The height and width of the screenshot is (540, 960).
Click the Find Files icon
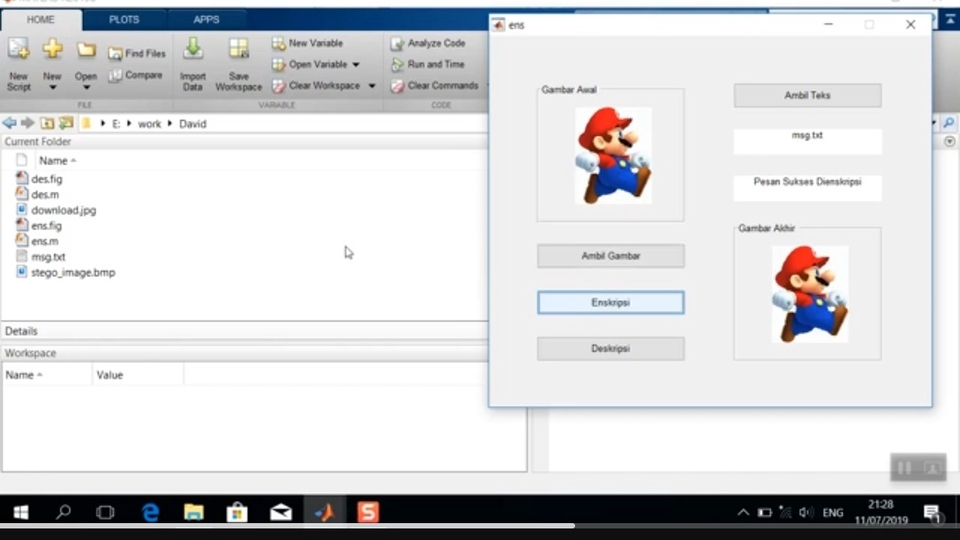tap(116, 54)
